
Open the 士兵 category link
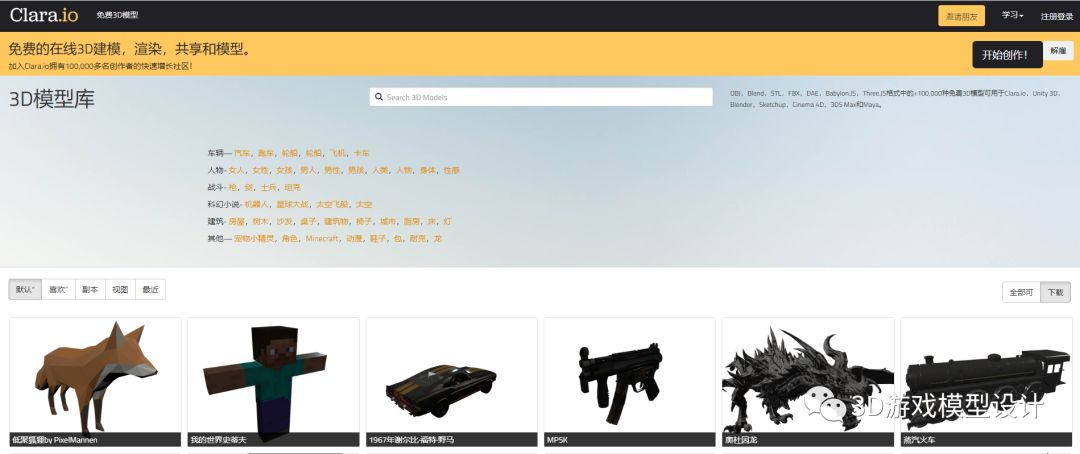coord(269,187)
